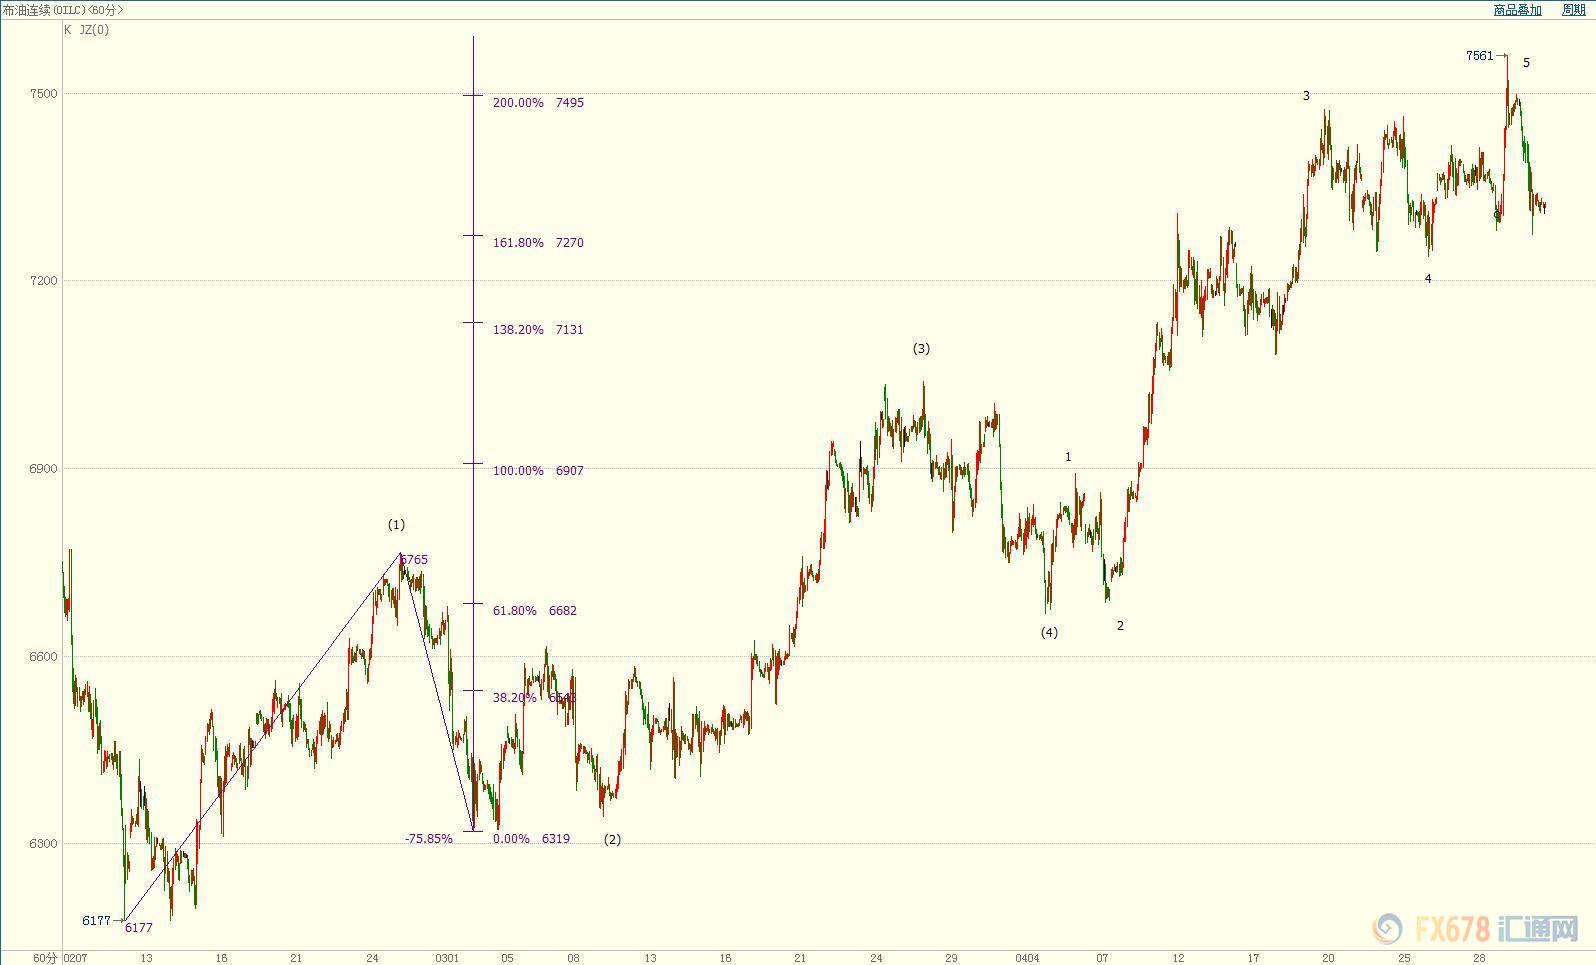Click the 7561 high price marker
1596x965 pixels.
(x=1480, y=56)
